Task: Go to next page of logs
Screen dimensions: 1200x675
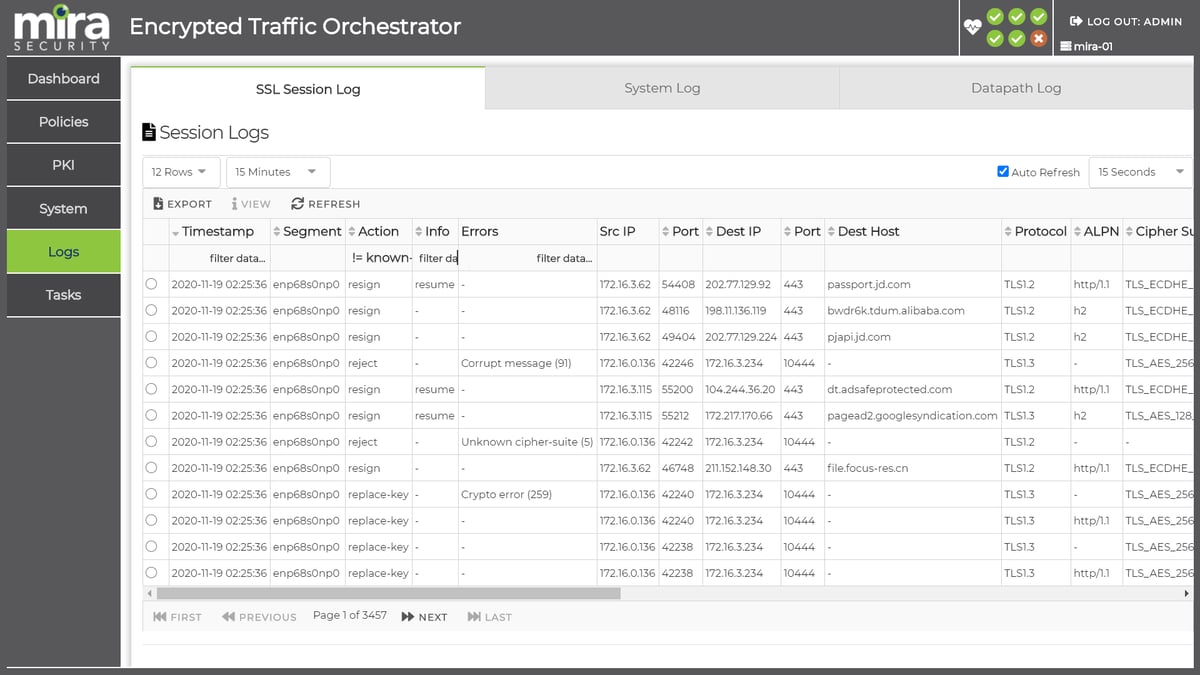Action: coord(424,617)
